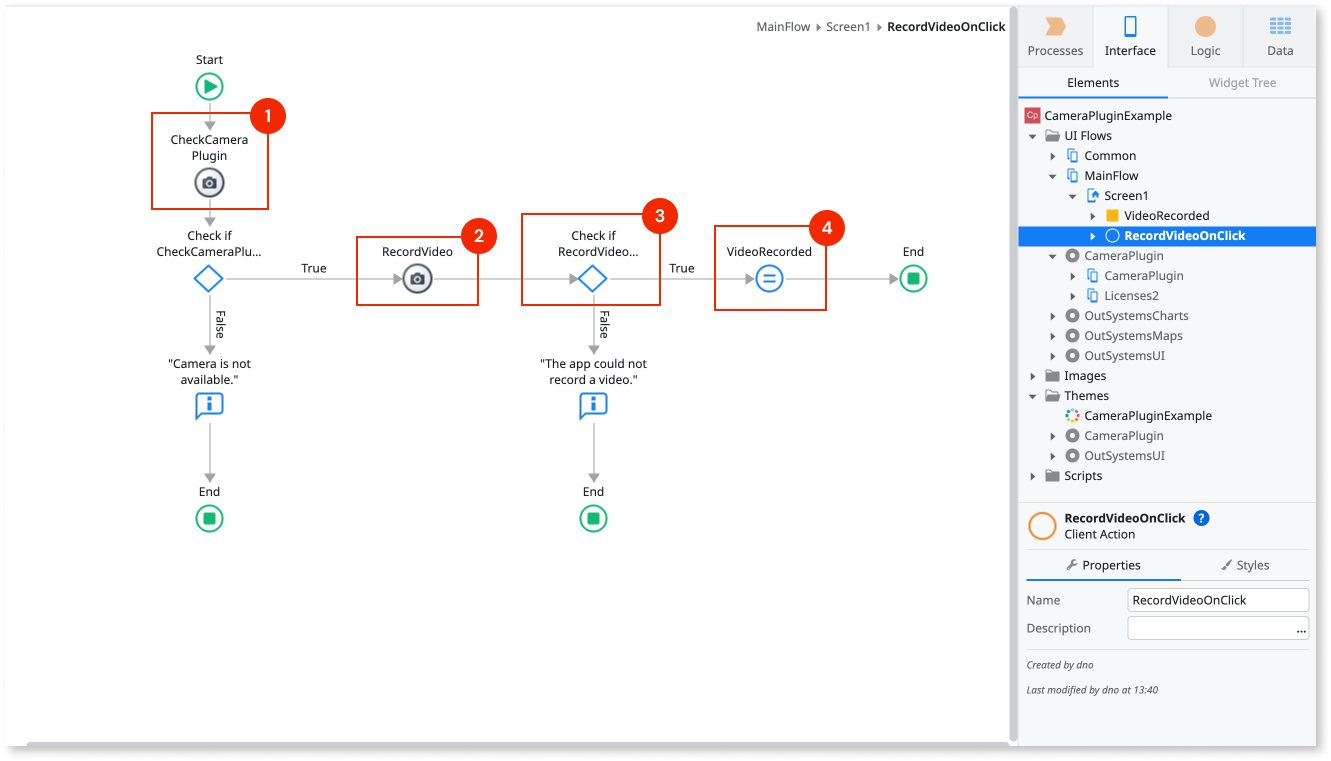This screenshot has width=1331, height=761.
Task: Select the VideoRecorded assign node
Action: (769, 279)
